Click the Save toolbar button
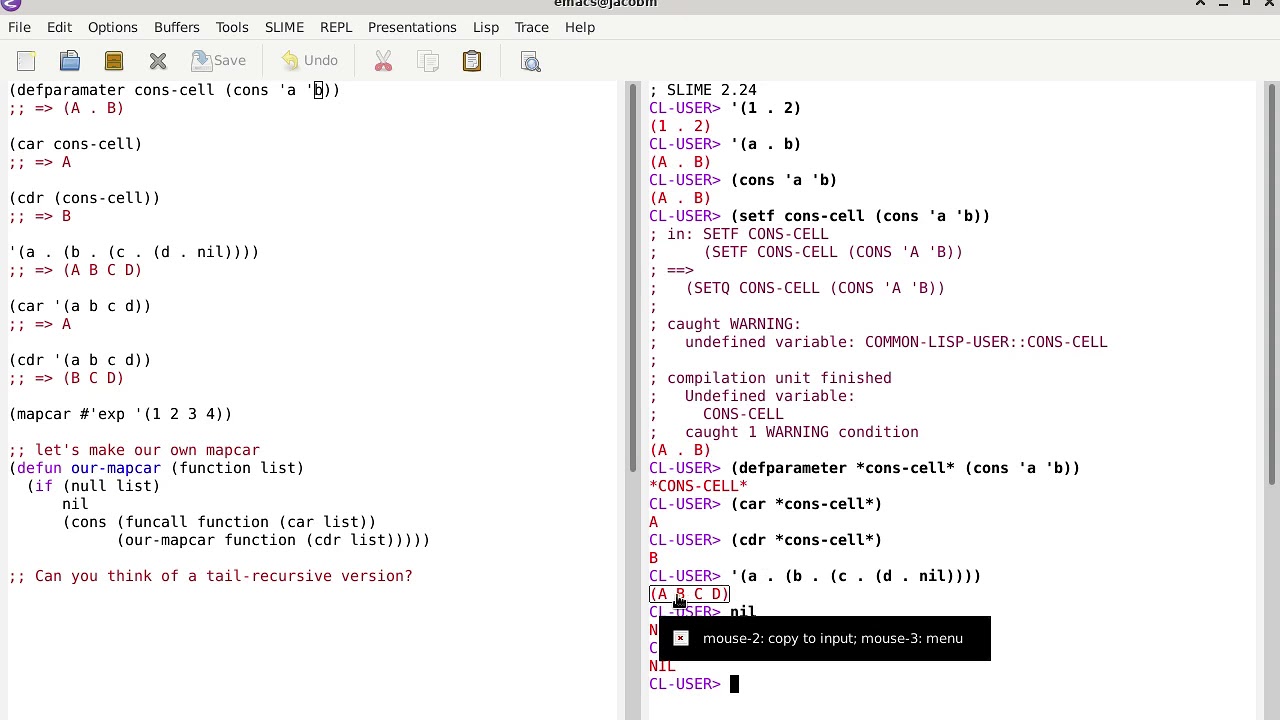 [219, 61]
